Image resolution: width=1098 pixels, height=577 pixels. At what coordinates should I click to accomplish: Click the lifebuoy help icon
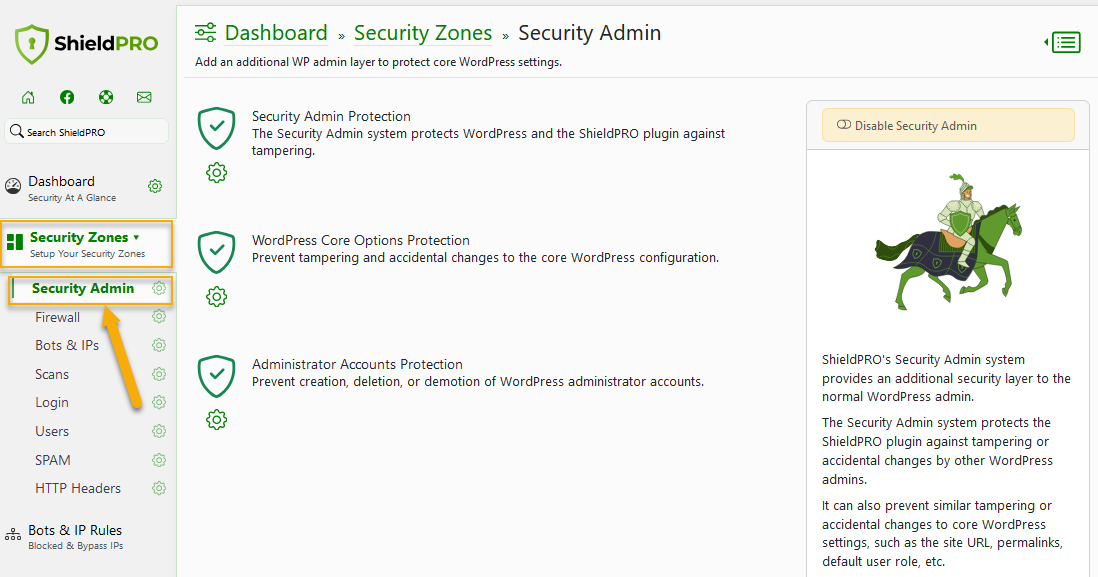[106, 97]
